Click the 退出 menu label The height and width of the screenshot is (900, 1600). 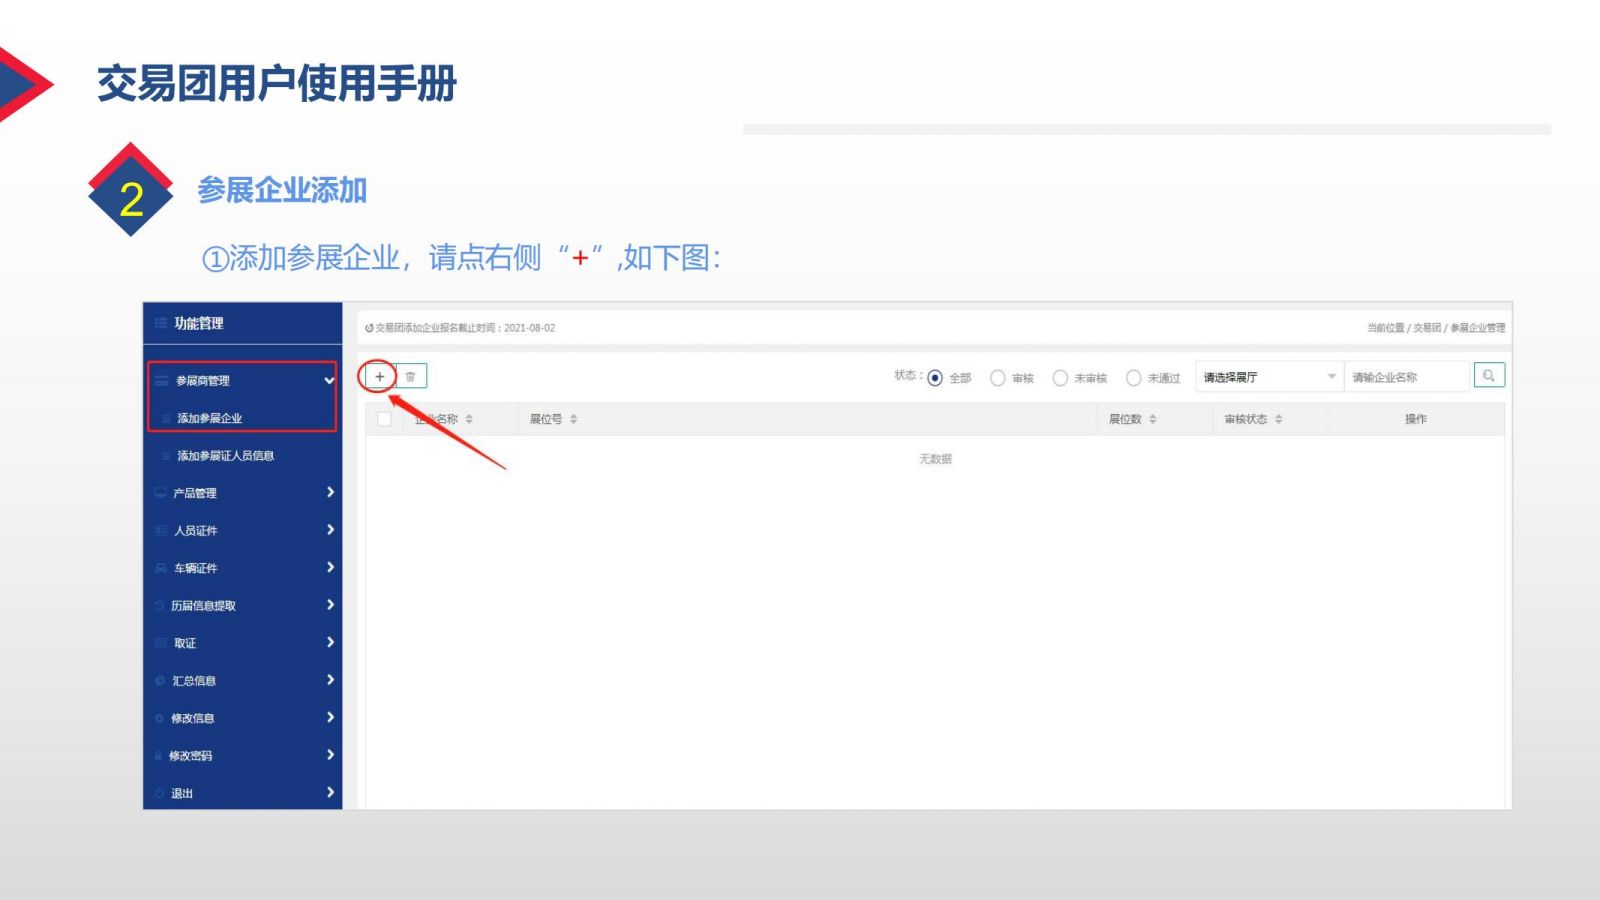[182, 794]
